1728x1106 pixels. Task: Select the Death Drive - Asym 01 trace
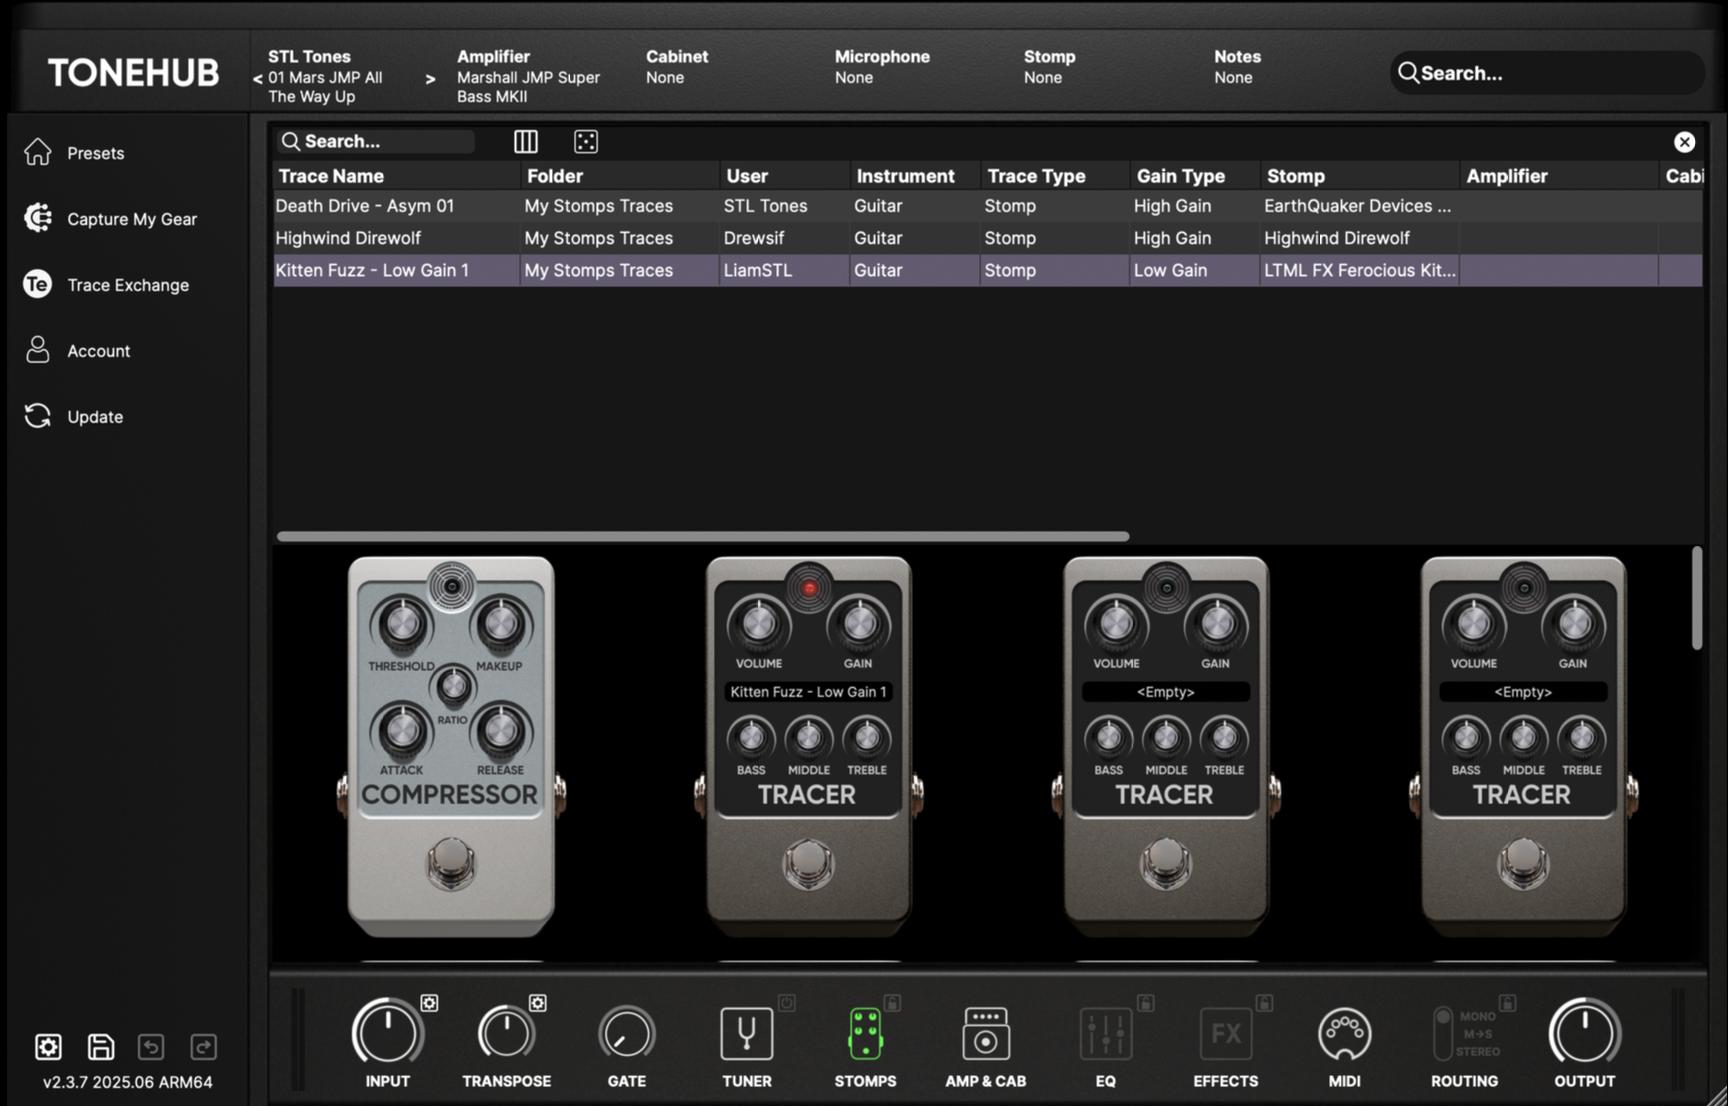(988, 206)
